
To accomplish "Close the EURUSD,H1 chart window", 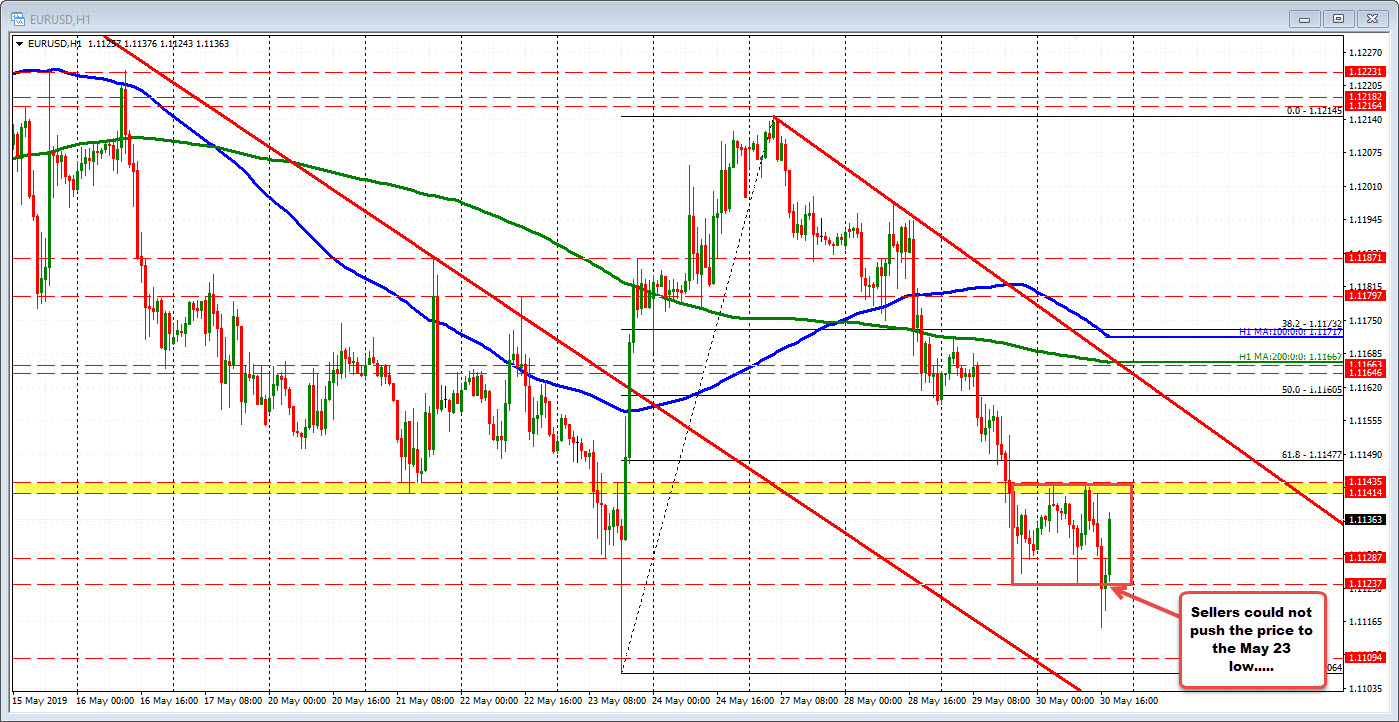I will click(x=1371, y=18).
